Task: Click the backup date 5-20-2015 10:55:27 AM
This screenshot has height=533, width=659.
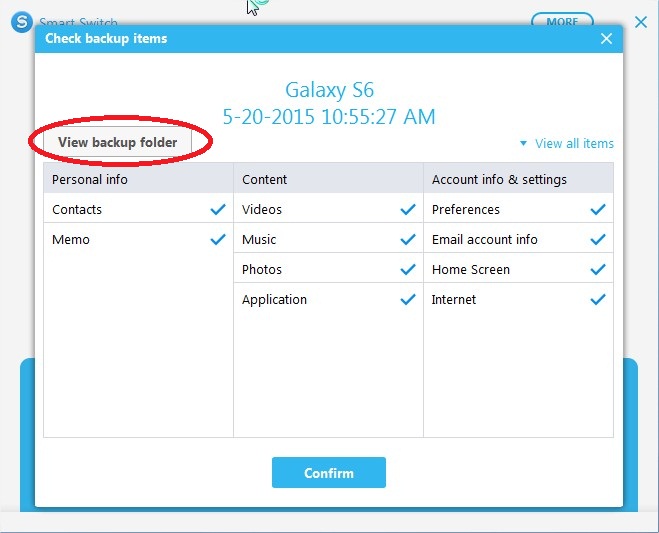Action: click(329, 116)
